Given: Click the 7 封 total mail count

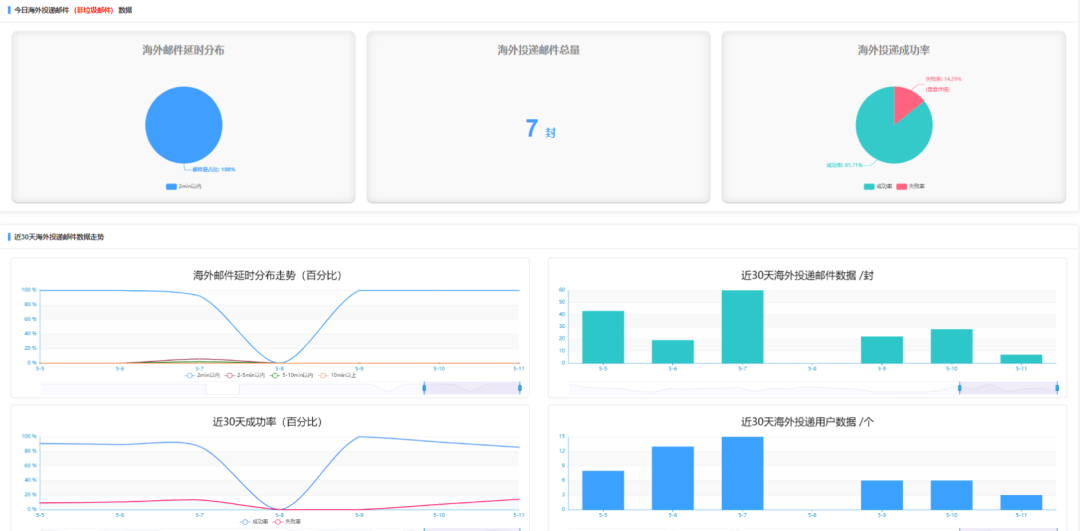Looking at the screenshot, I should (x=540, y=129).
